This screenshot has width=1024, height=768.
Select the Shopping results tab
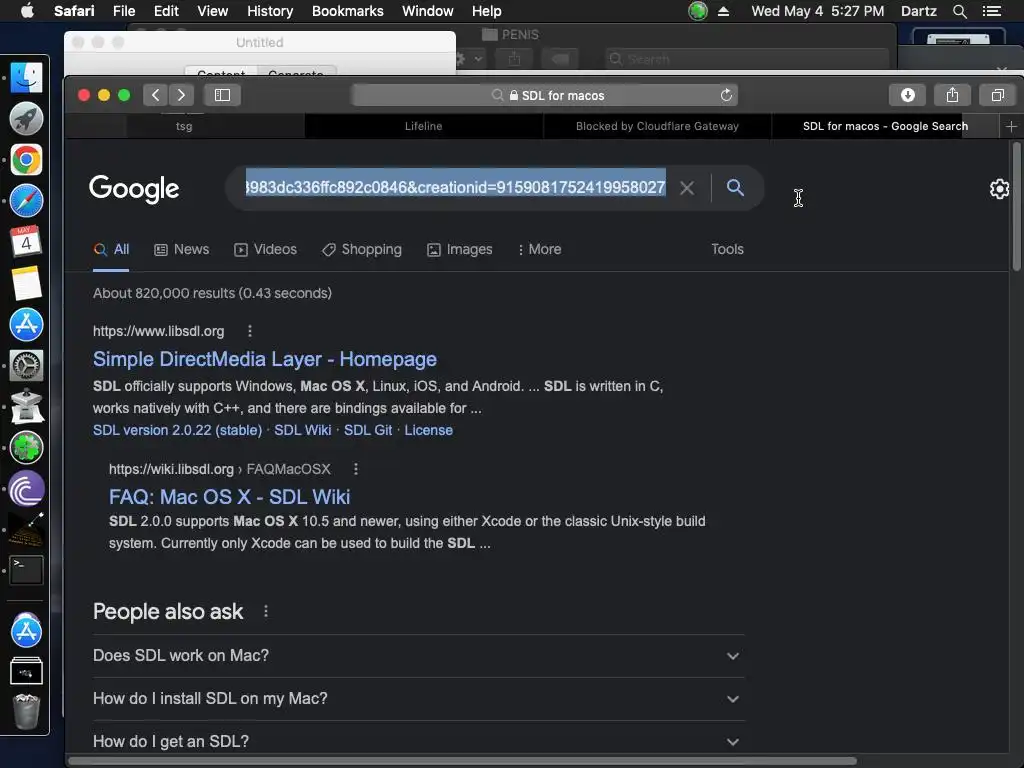point(362,249)
